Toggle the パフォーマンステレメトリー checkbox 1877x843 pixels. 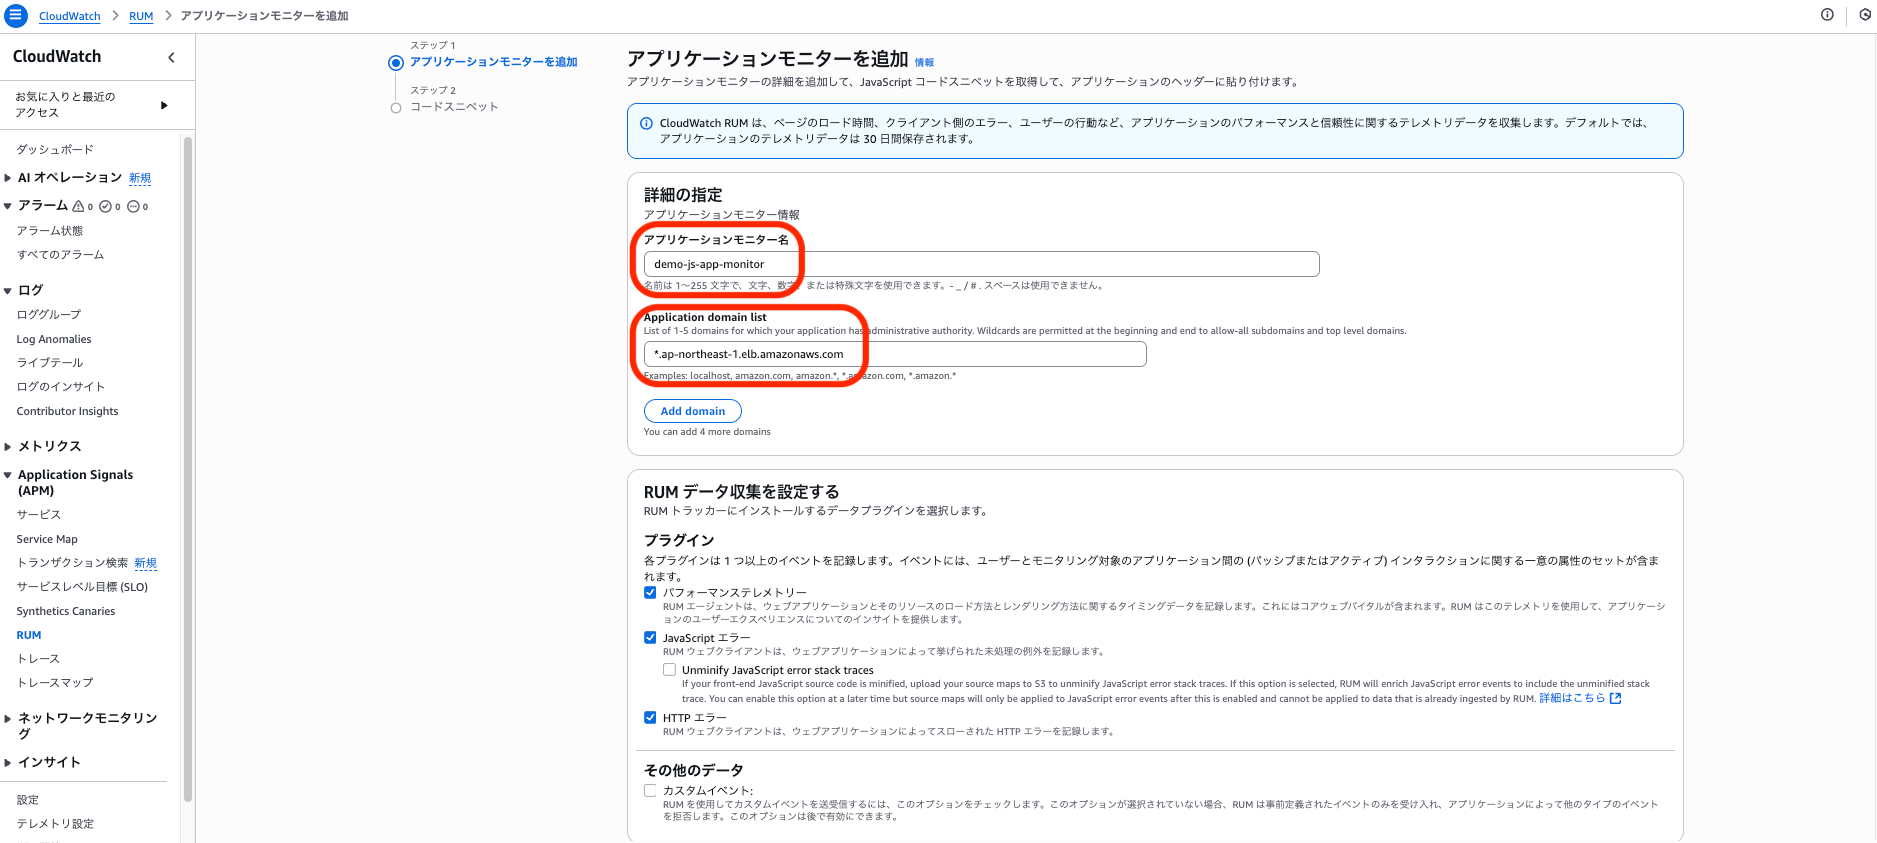650,592
